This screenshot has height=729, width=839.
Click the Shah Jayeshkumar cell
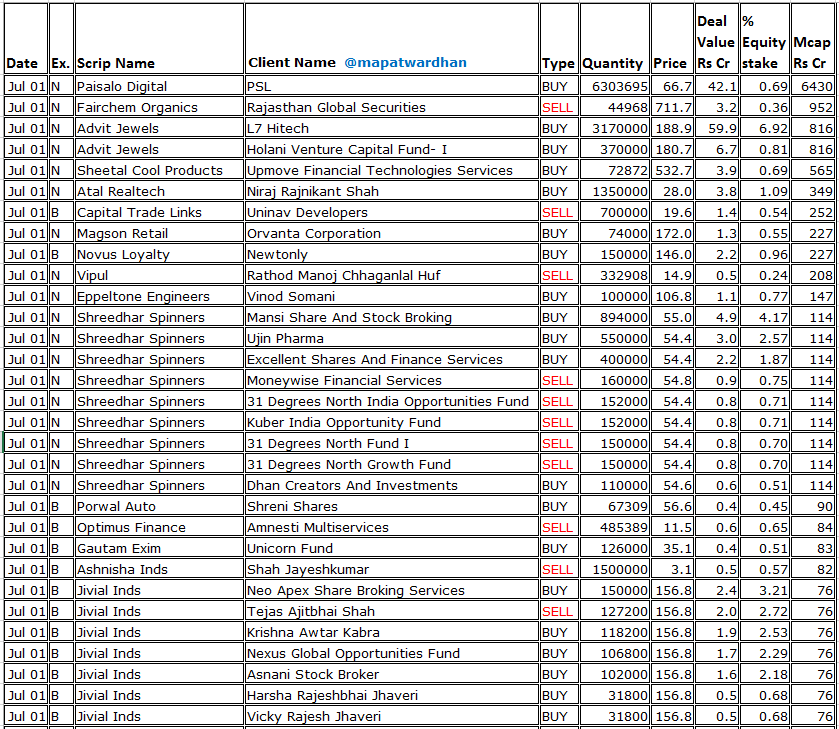[392, 569]
